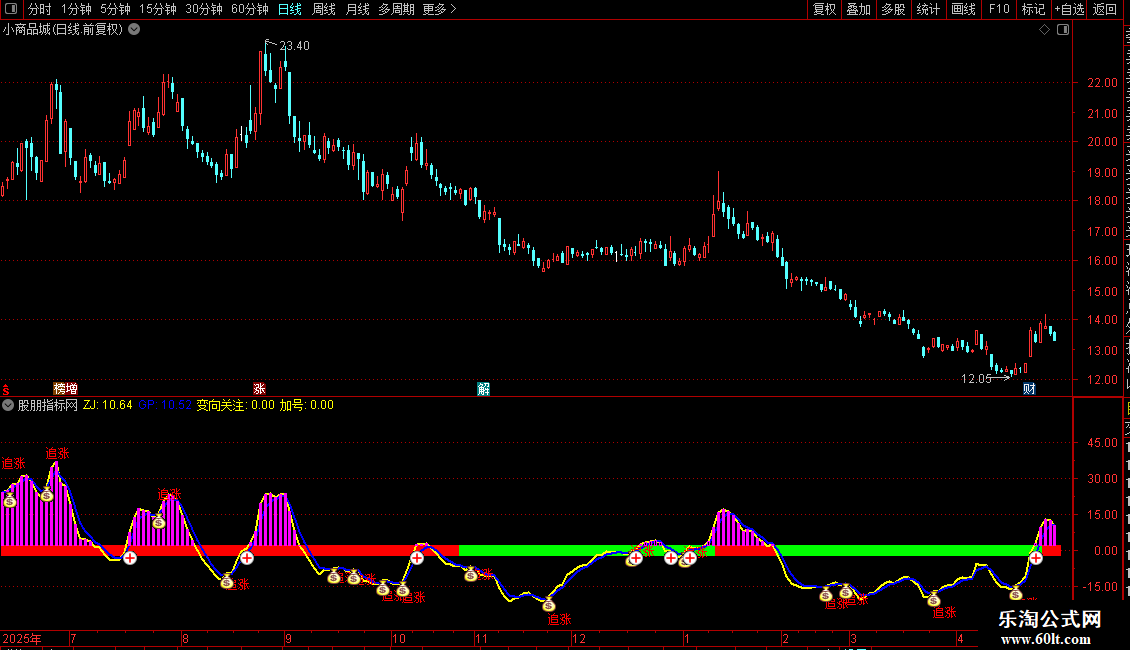The width and height of the screenshot is (1130, 650).
Task: Add stock via +自选 button
Action: point(1069,9)
